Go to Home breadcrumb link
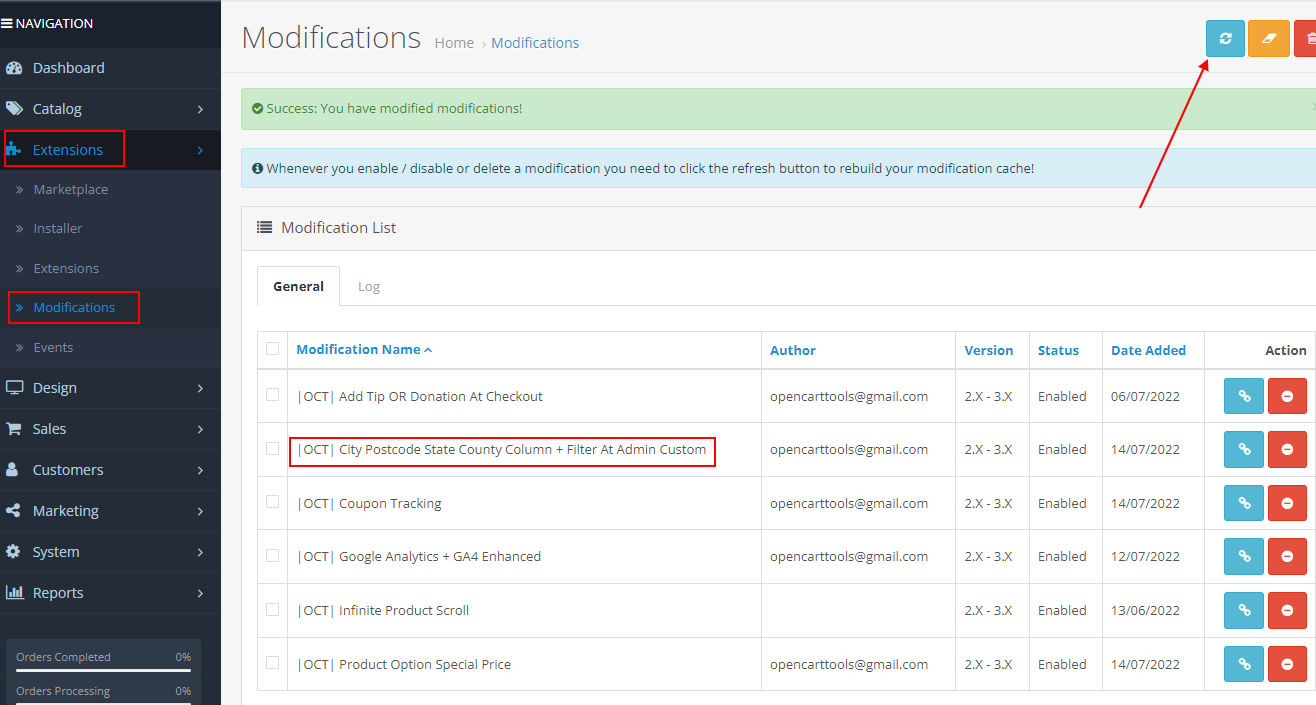Viewport: 1316px width, 705px height. tap(454, 43)
